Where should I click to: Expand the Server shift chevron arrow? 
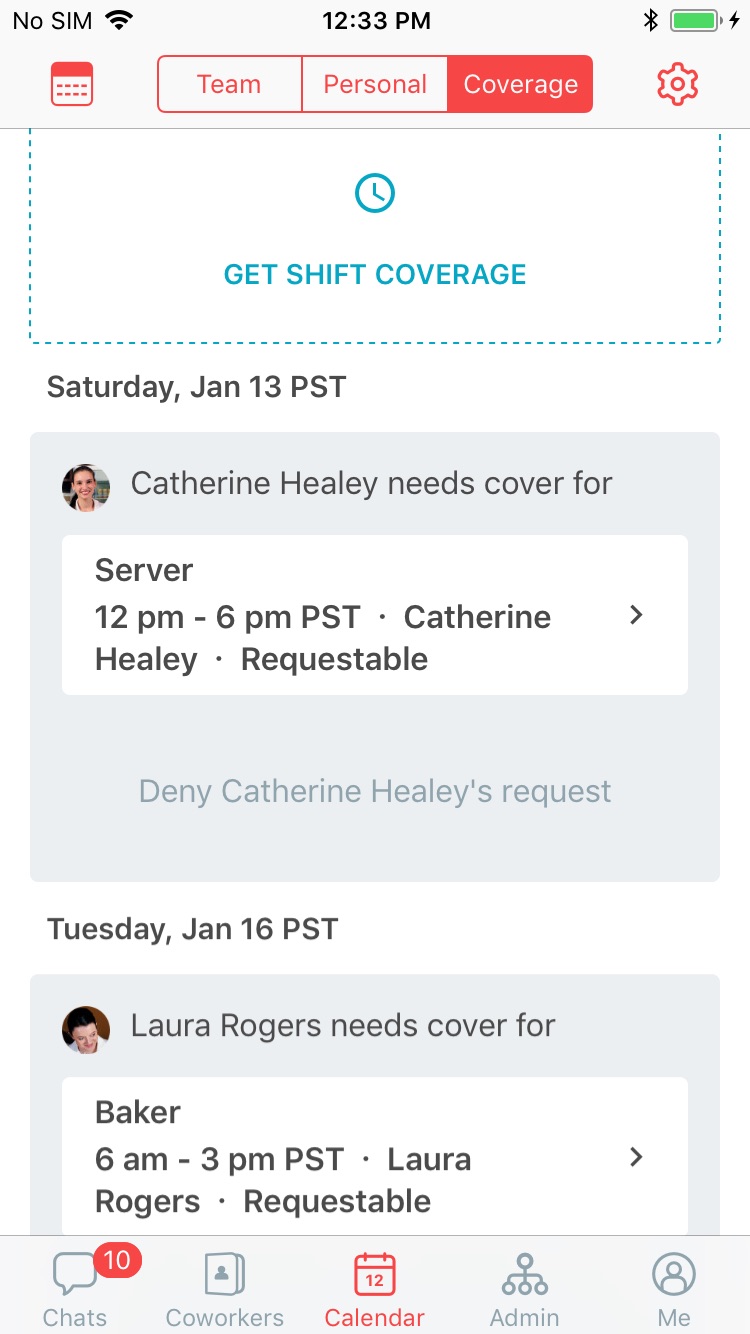point(636,615)
